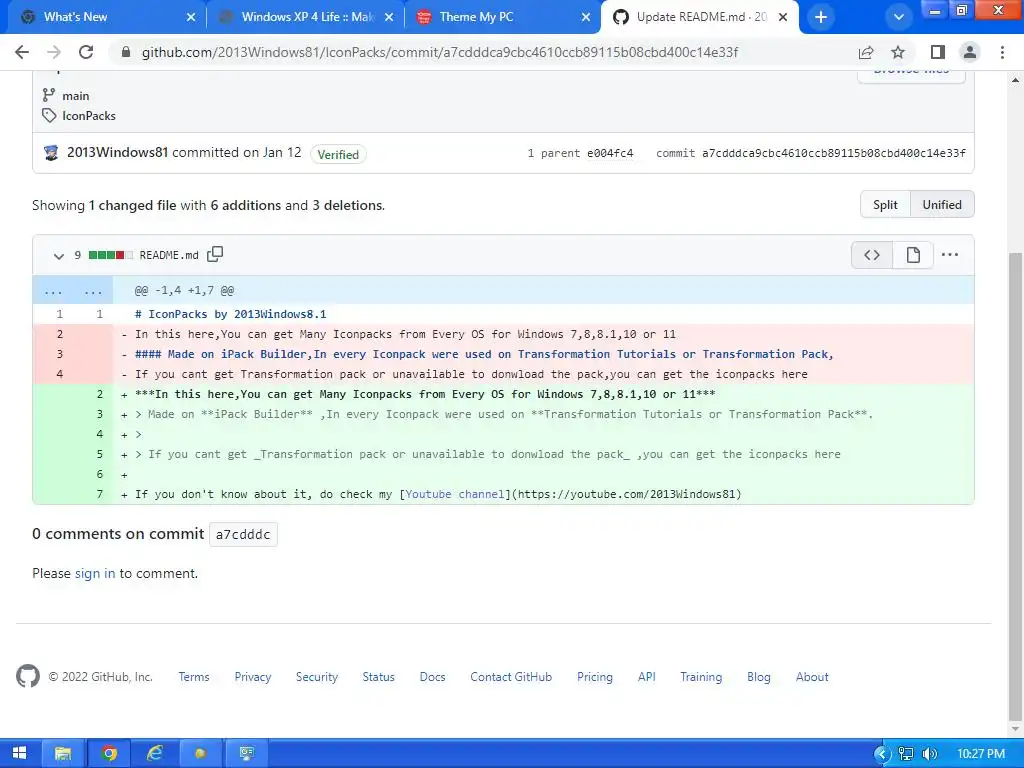Open the Docs footer link

[432, 677]
